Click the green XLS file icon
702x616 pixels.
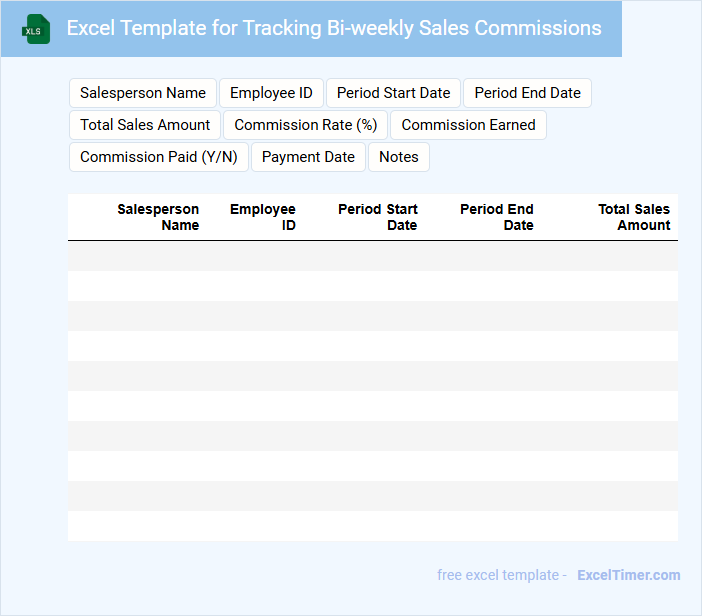click(x=36, y=29)
